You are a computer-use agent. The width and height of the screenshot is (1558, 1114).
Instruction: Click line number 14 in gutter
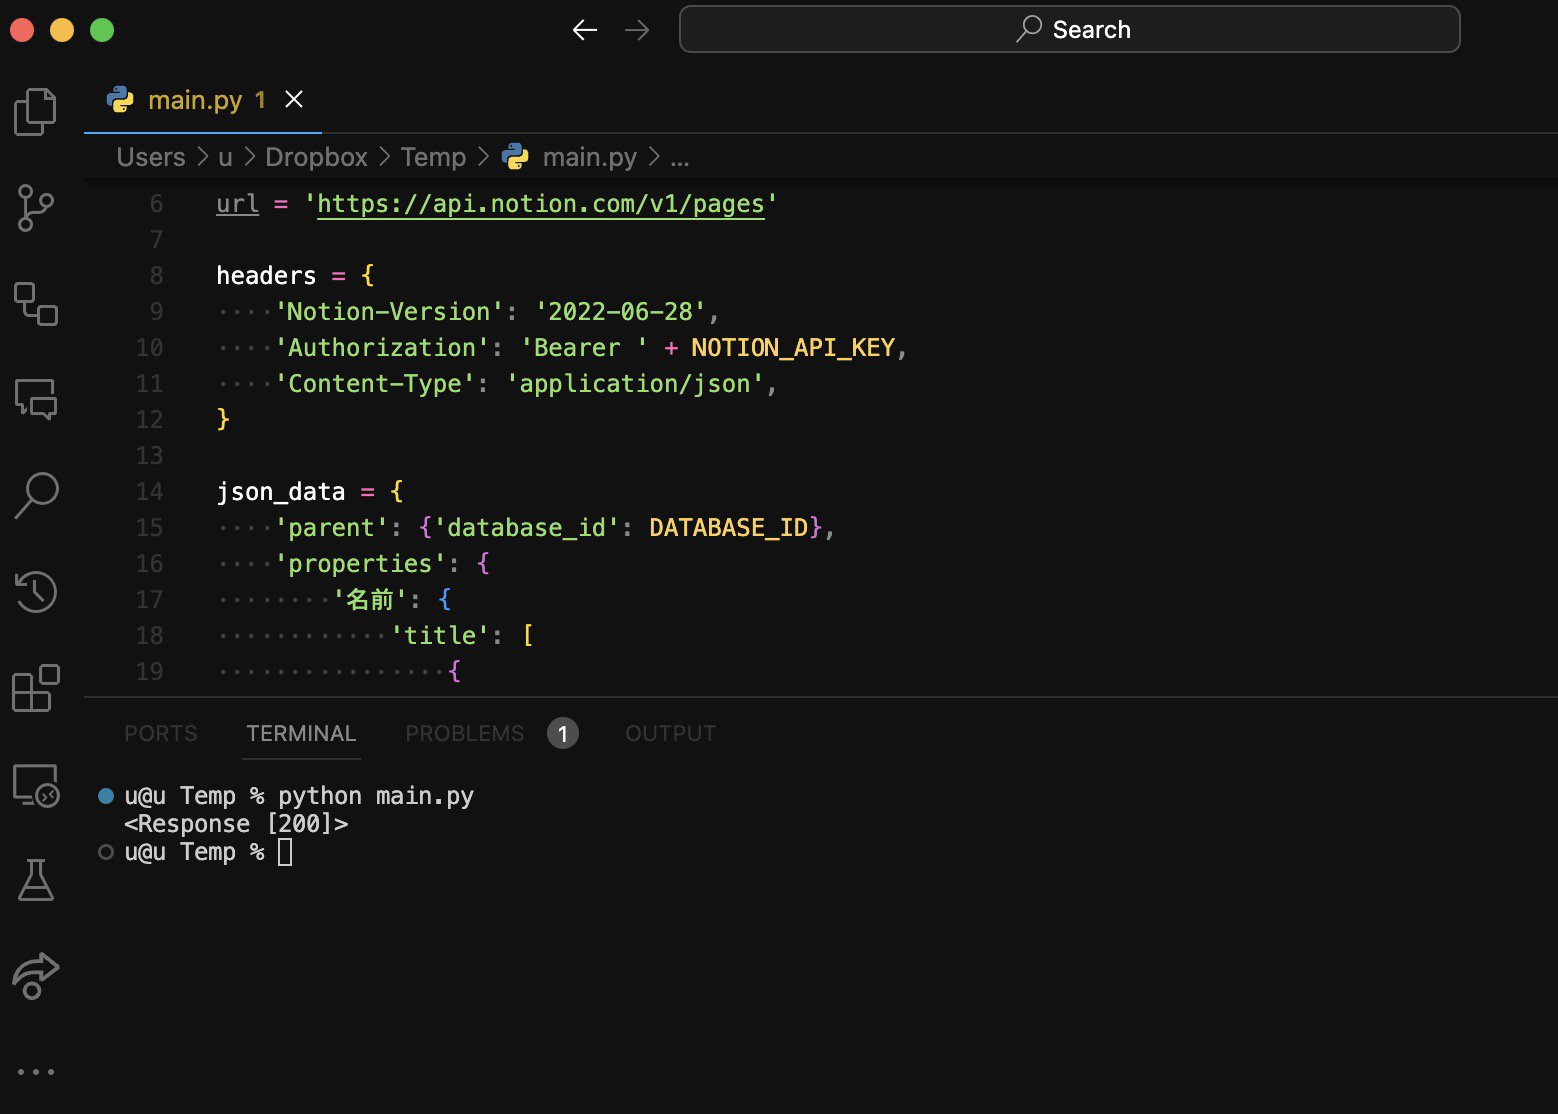pos(149,491)
